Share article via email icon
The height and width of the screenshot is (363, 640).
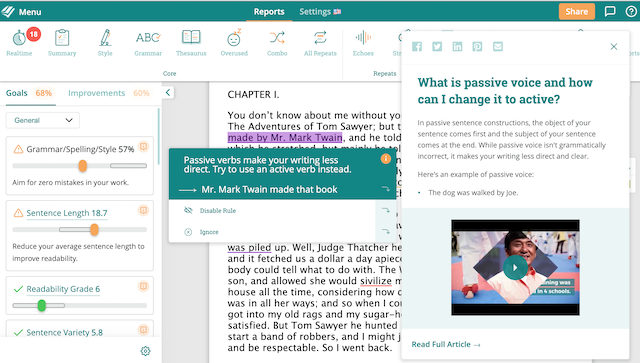tap(498, 47)
